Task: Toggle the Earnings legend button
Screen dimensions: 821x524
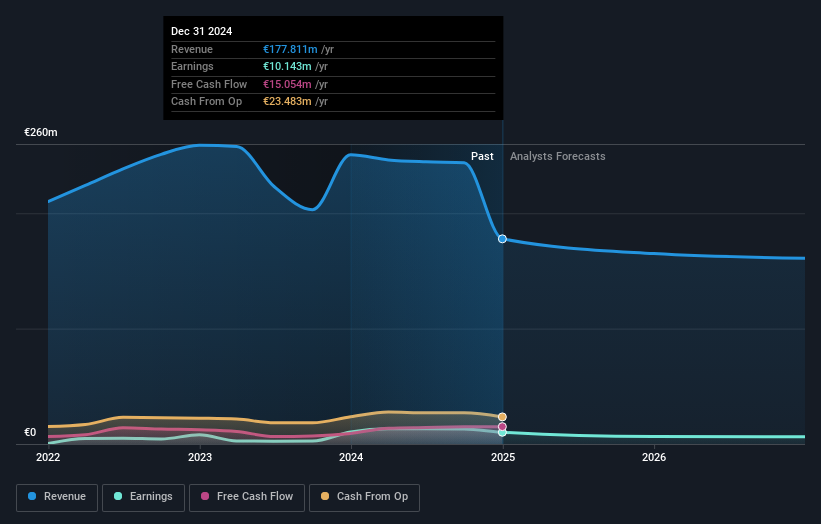Action: click(x=143, y=497)
